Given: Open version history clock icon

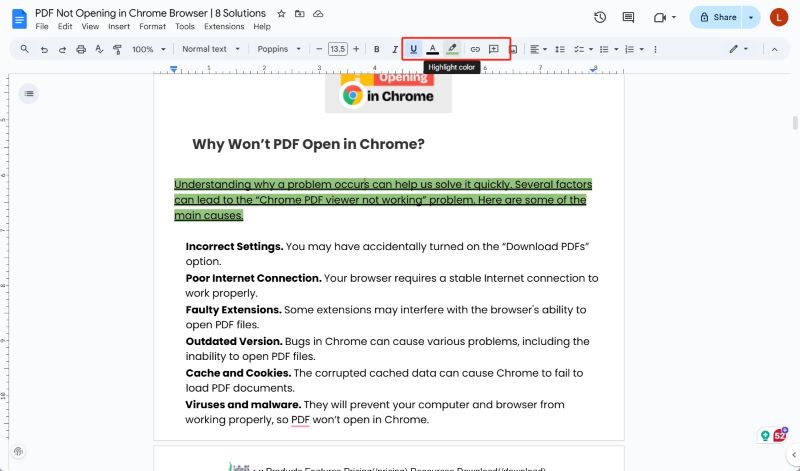Looking at the screenshot, I should (x=600, y=17).
